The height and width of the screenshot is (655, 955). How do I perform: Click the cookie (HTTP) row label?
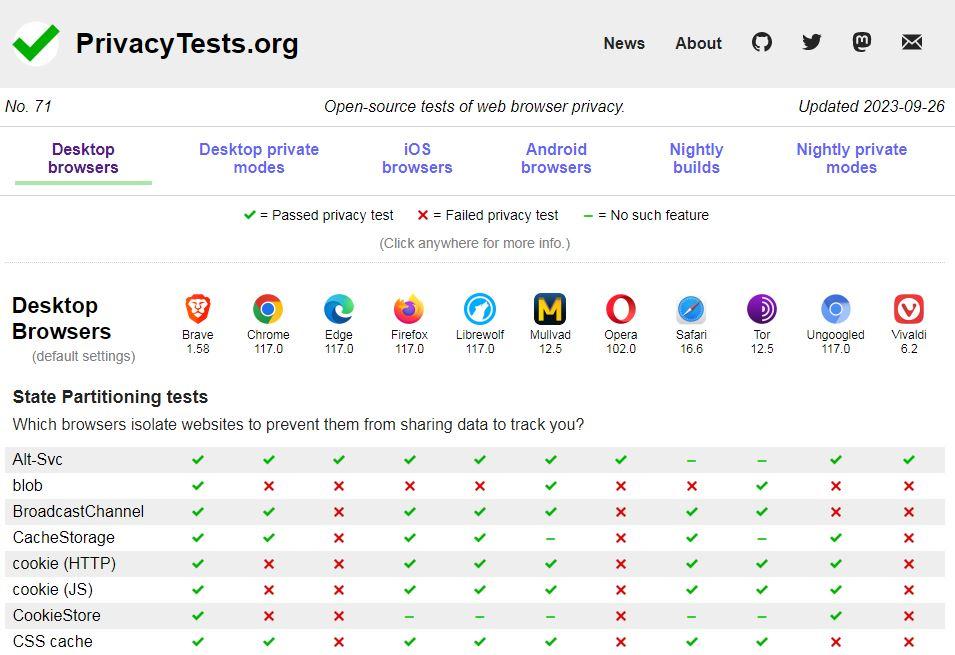pyautogui.click(x=64, y=564)
